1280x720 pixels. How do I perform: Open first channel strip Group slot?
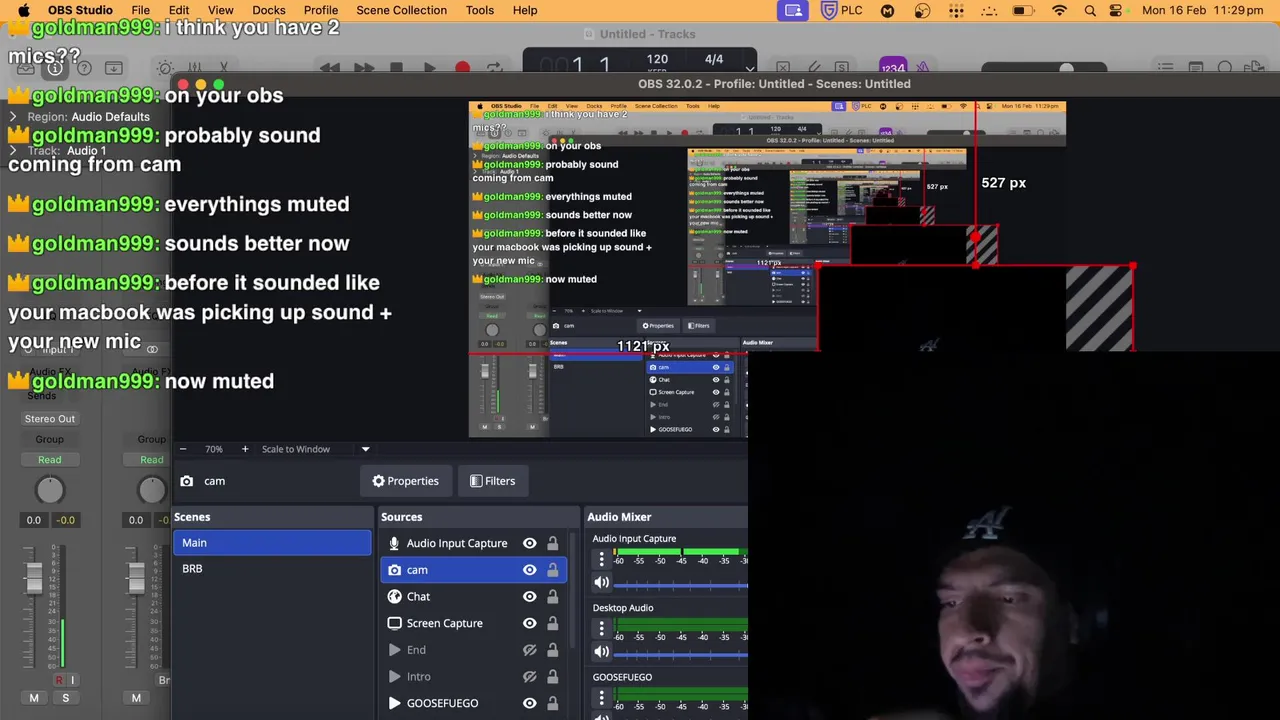pos(49,439)
